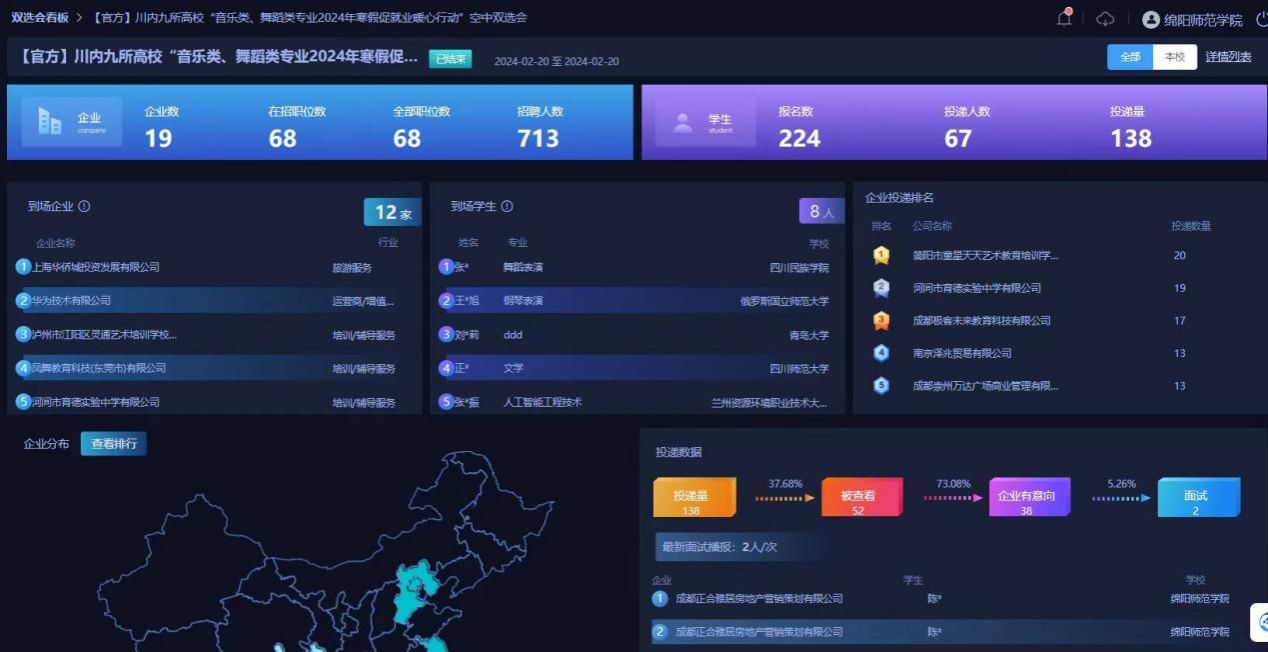
Task: Click the info icon beside 到场学生
Action: (x=507, y=207)
